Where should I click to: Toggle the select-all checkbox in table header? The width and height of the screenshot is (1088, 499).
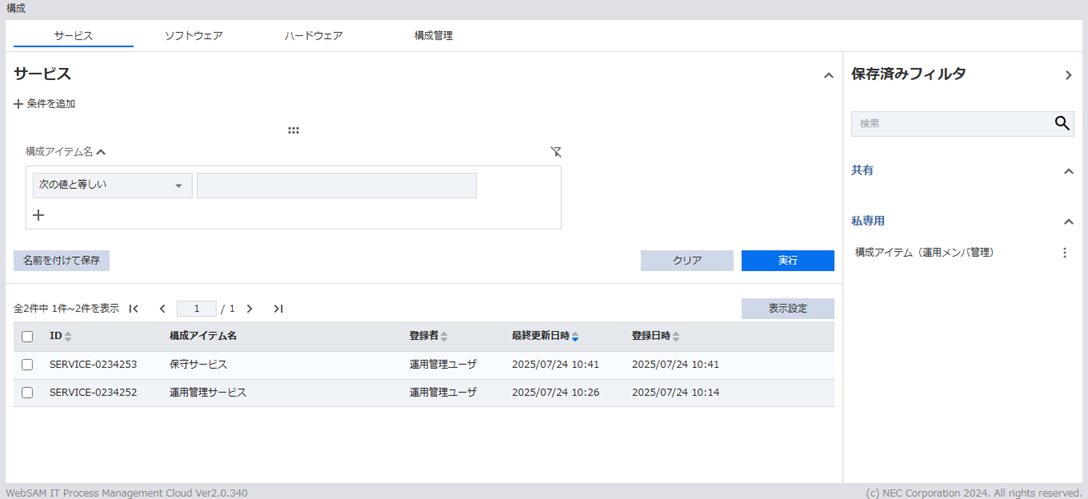[27, 337]
